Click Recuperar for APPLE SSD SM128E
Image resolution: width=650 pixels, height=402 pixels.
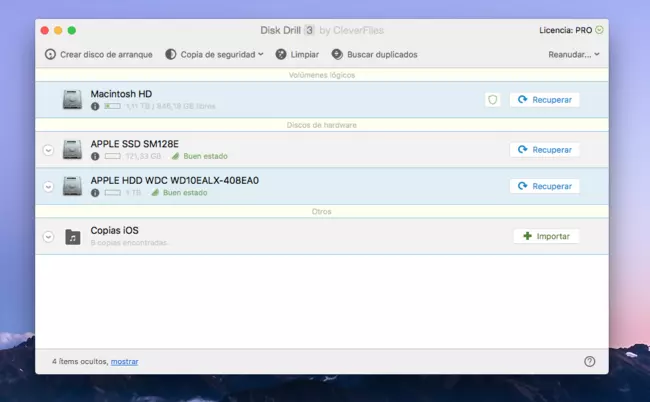coord(544,150)
